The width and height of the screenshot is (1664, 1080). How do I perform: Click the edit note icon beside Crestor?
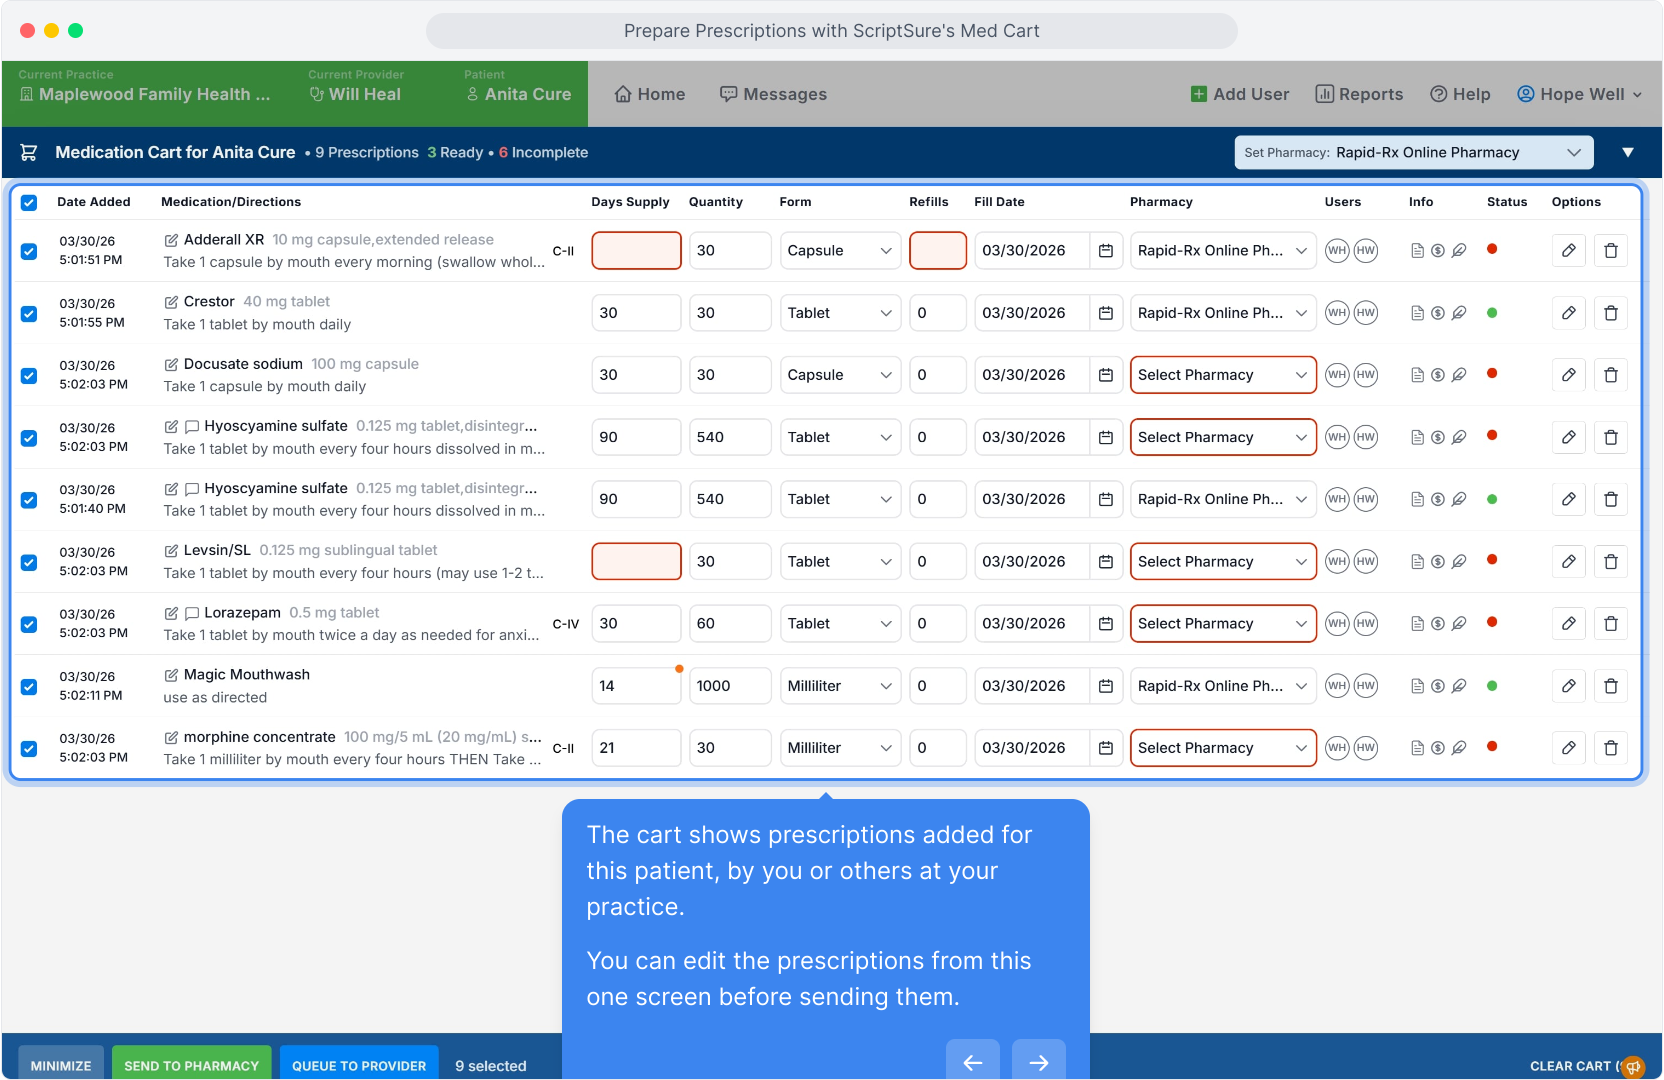pos(171,302)
